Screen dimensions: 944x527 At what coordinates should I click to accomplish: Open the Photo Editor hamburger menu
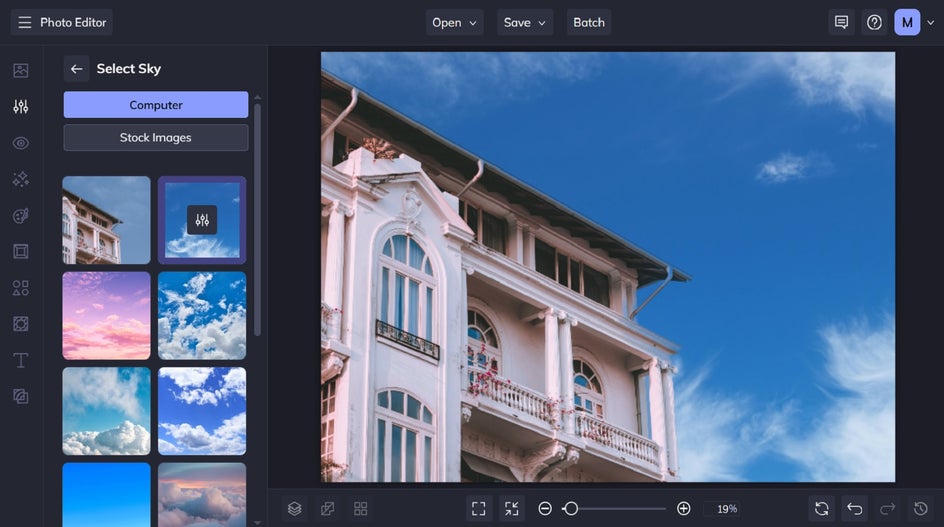[25, 22]
